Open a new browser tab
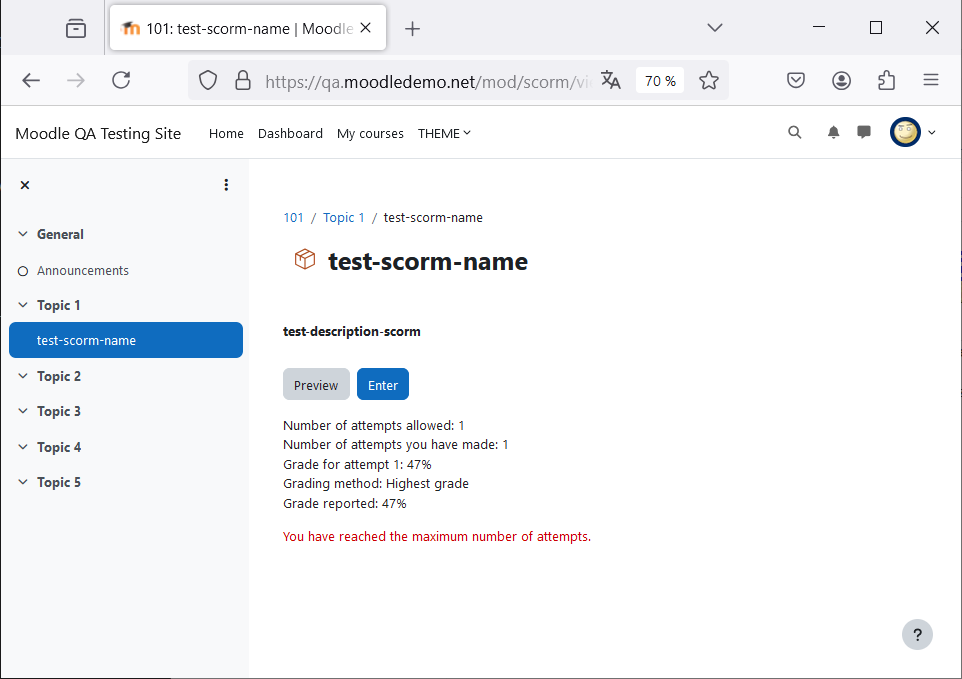Viewport: 962px width, 679px height. click(x=412, y=28)
